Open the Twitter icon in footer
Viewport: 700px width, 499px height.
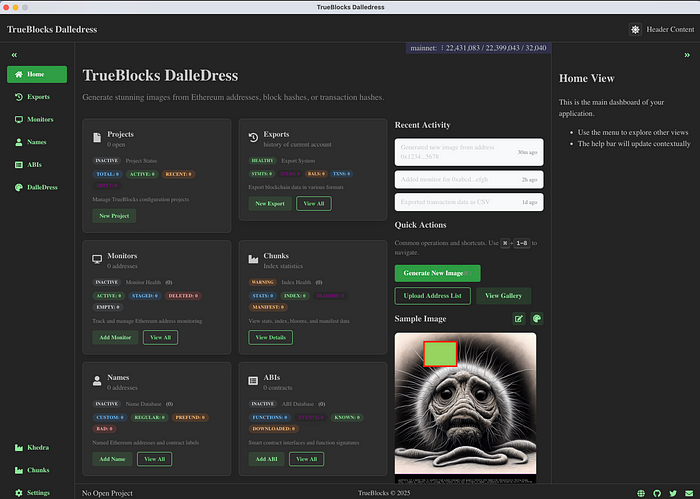673,493
